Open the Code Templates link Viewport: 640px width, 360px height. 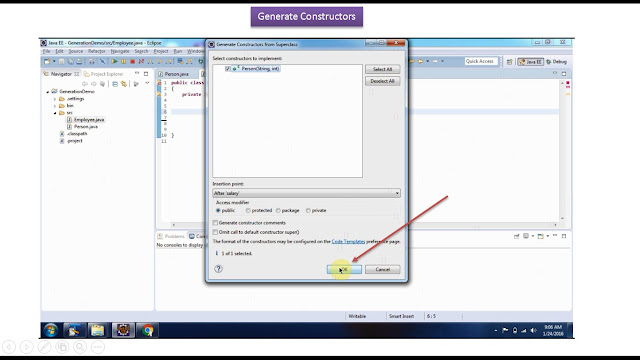point(348,242)
